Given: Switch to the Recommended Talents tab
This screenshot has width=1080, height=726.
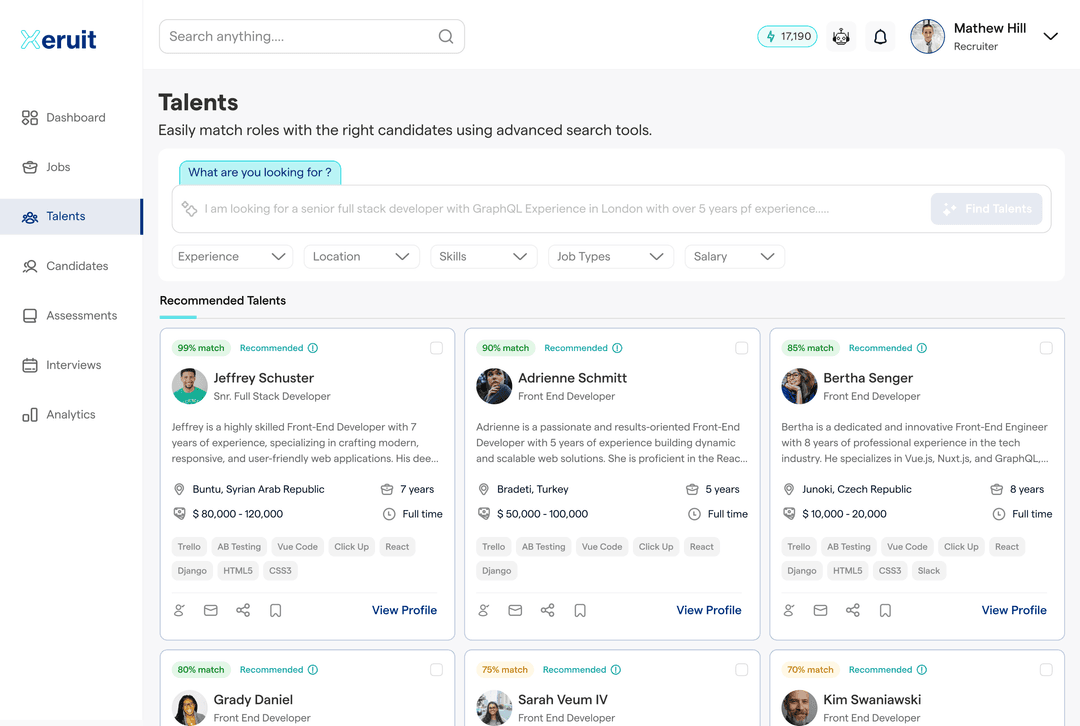Looking at the screenshot, I should coord(223,301).
